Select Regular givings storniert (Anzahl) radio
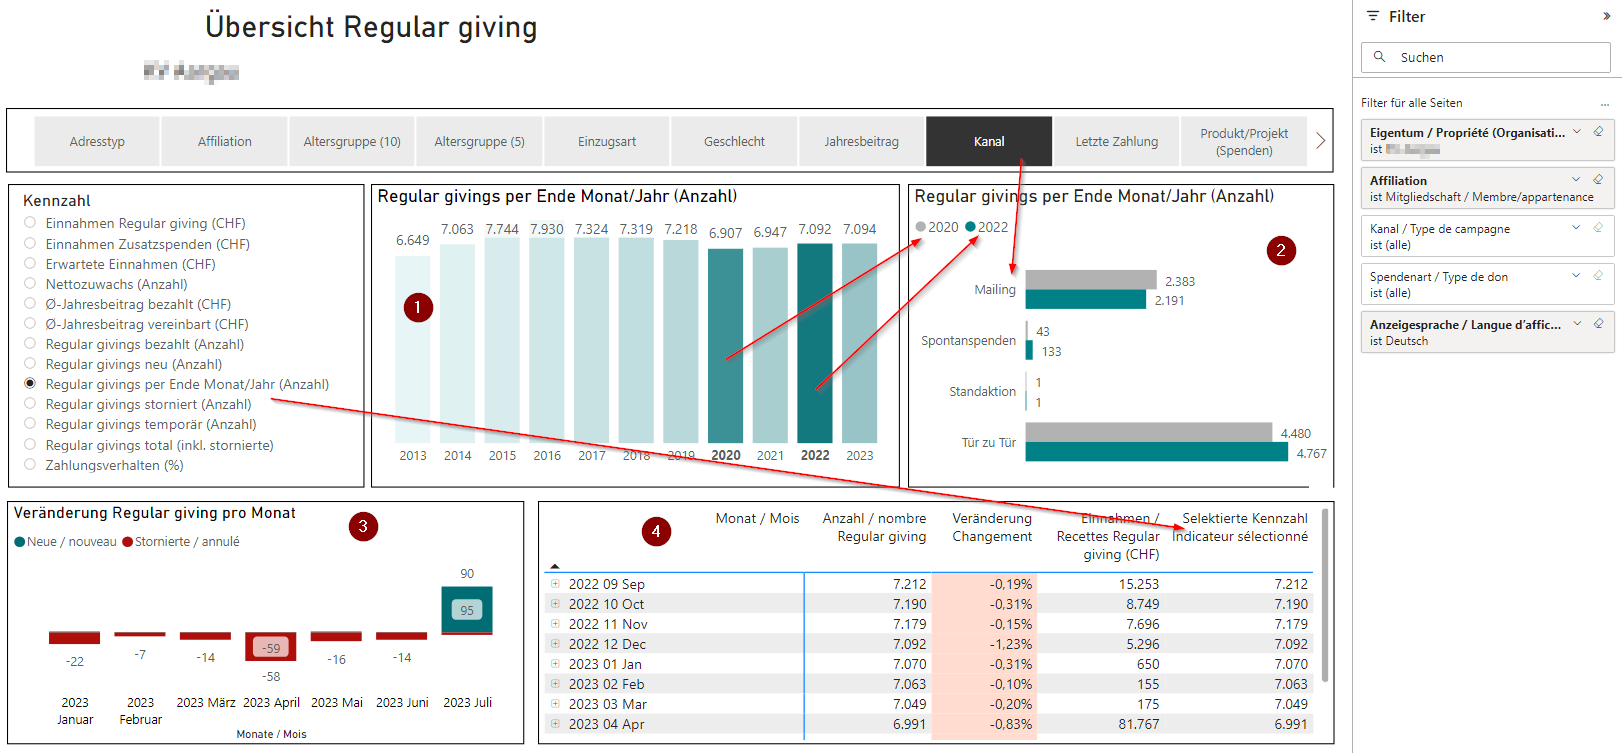Image resolution: width=1622 pixels, height=753 pixels. pyautogui.click(x=30, y=403)
